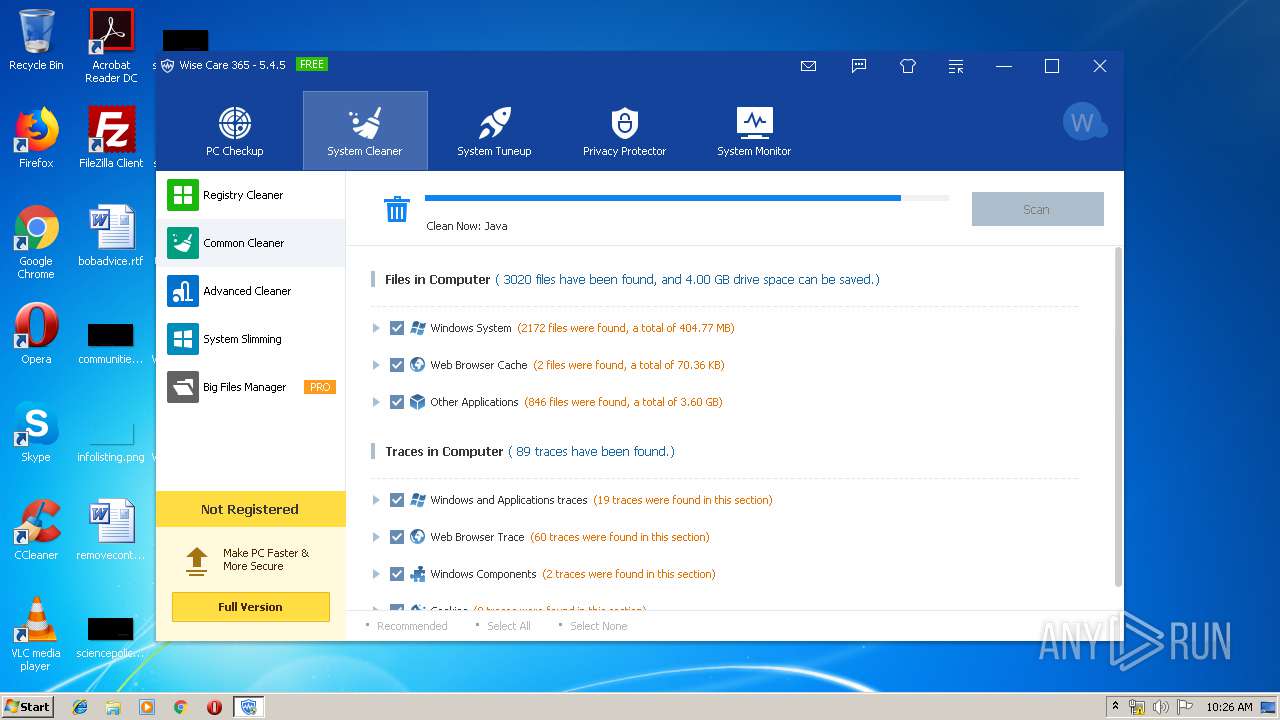Screen dimensions: 1280x720
Task: Open Firefox desktop shortcut
Action: click(x=36, y=139)
